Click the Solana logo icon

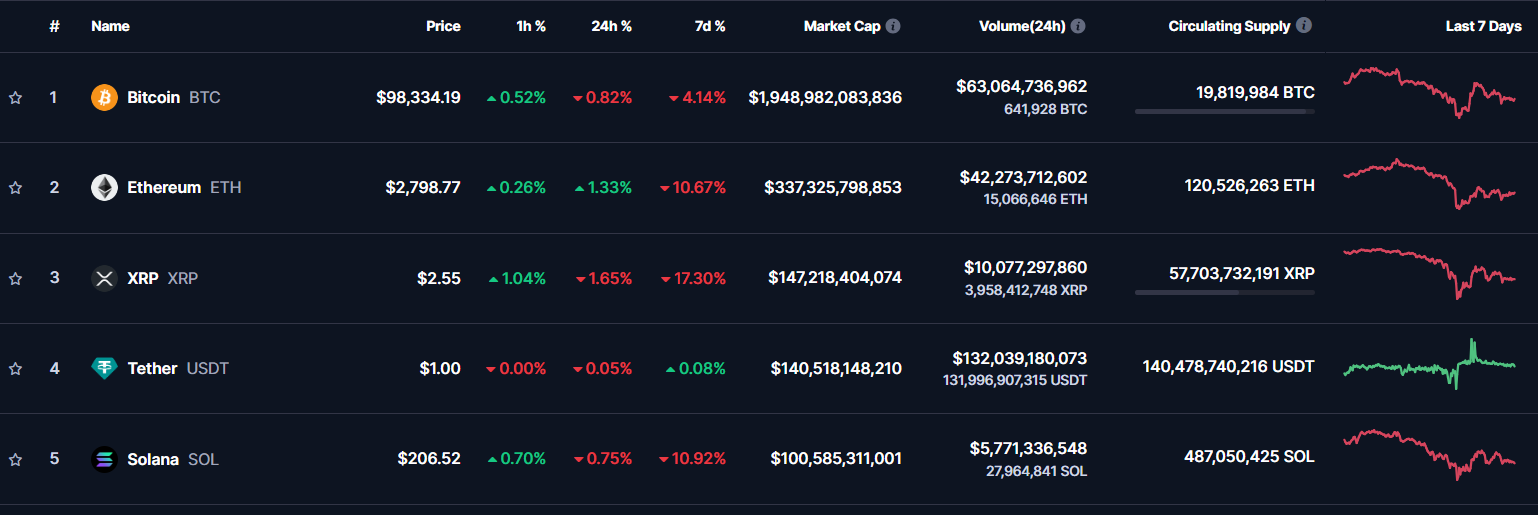pos(104,459)
